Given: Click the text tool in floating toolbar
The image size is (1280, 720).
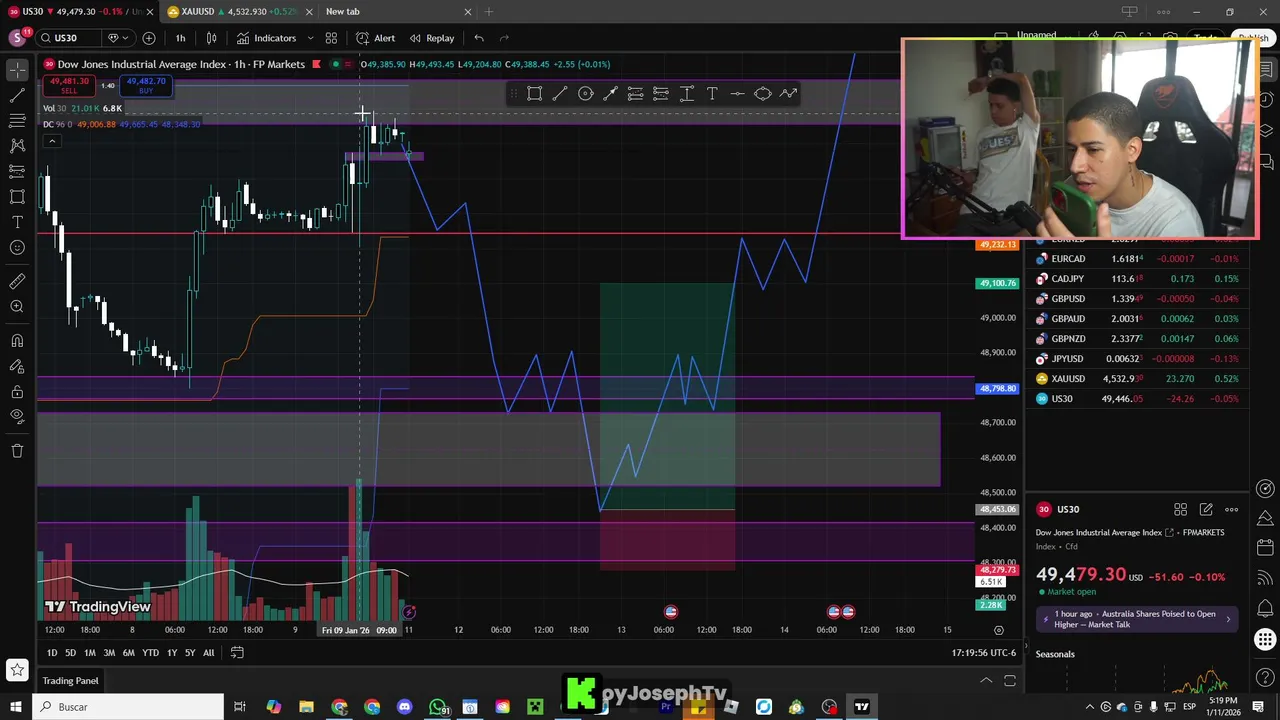Looking at the screenshot, I should click(712, 94).
